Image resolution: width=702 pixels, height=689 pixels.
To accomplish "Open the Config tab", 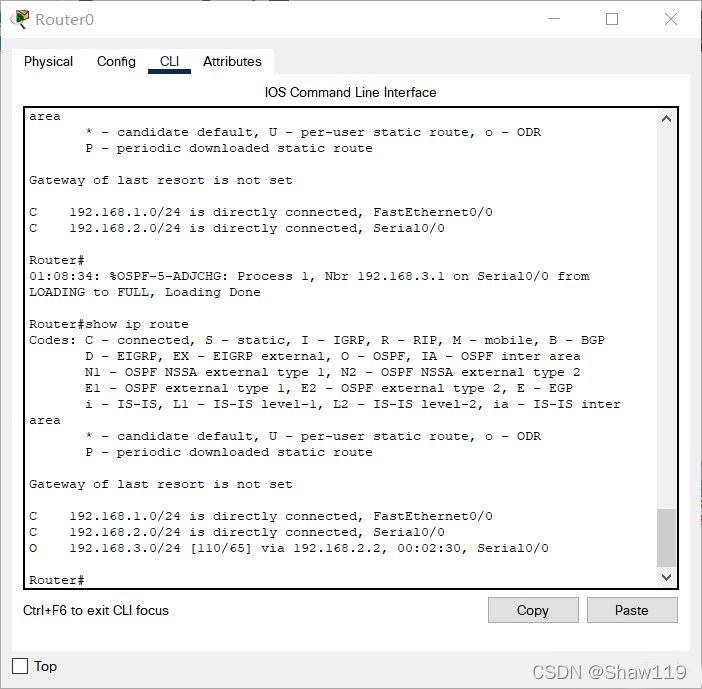I will click(116, 61).
